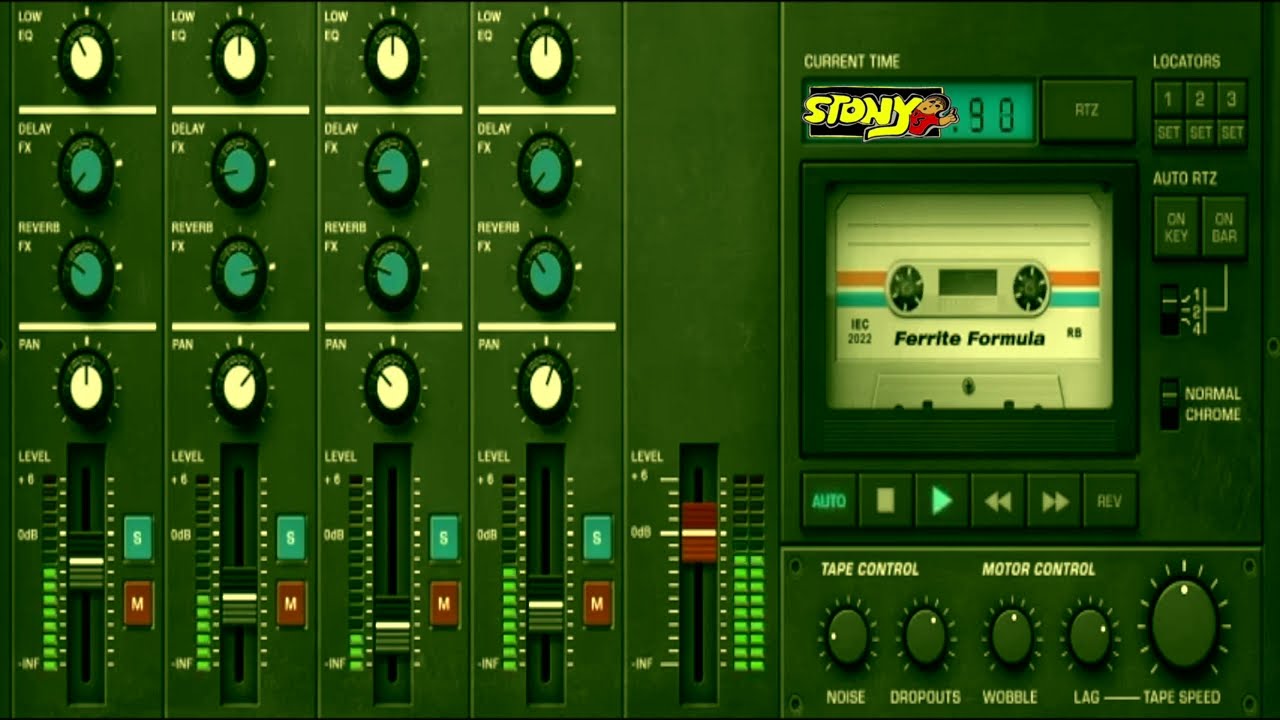The width and height of the screenshot is (1280, 720).
Task: Solo channel 4
Action: point(597,538)
